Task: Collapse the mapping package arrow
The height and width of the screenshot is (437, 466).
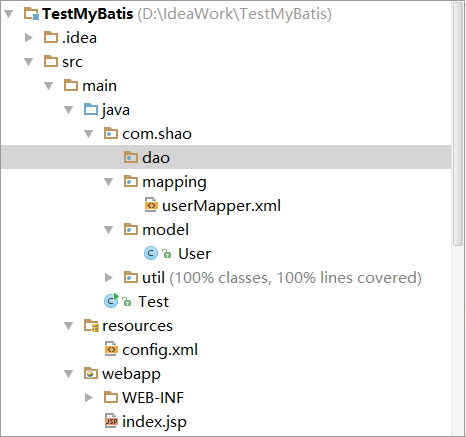Action: pyautogui.click(x=109, y=182)
